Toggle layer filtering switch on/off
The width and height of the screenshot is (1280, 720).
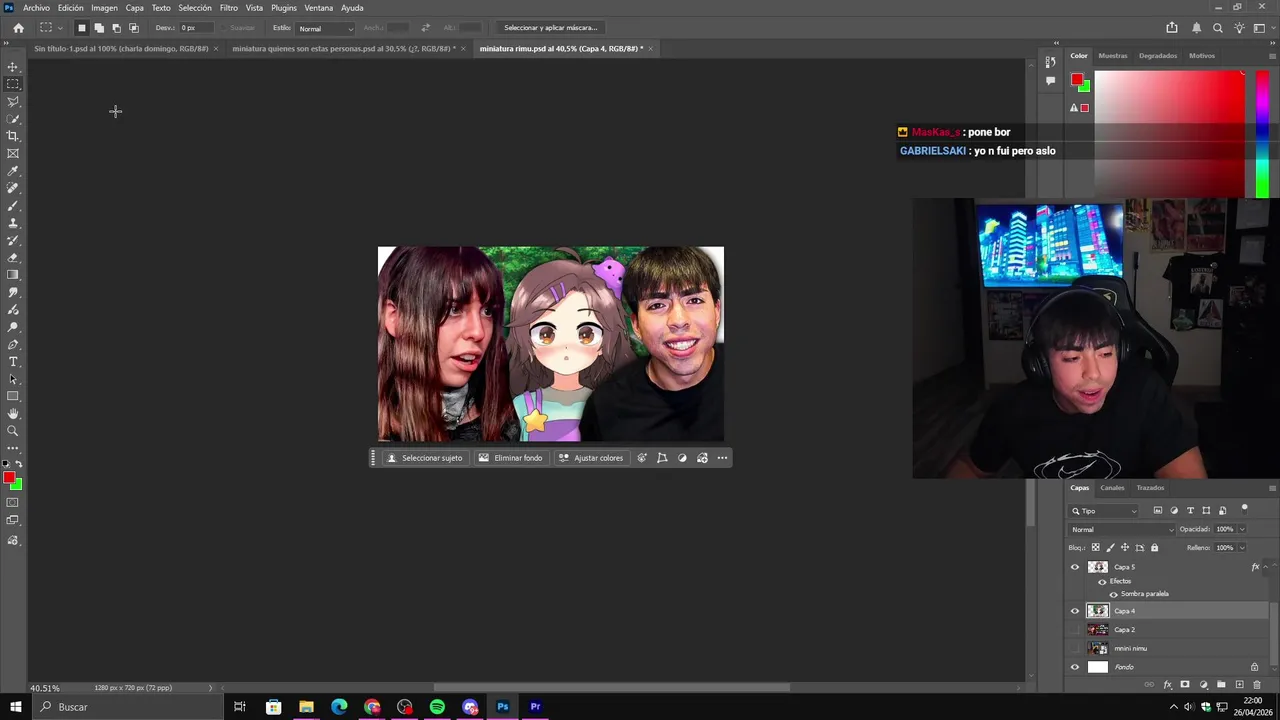(1244, 509)
